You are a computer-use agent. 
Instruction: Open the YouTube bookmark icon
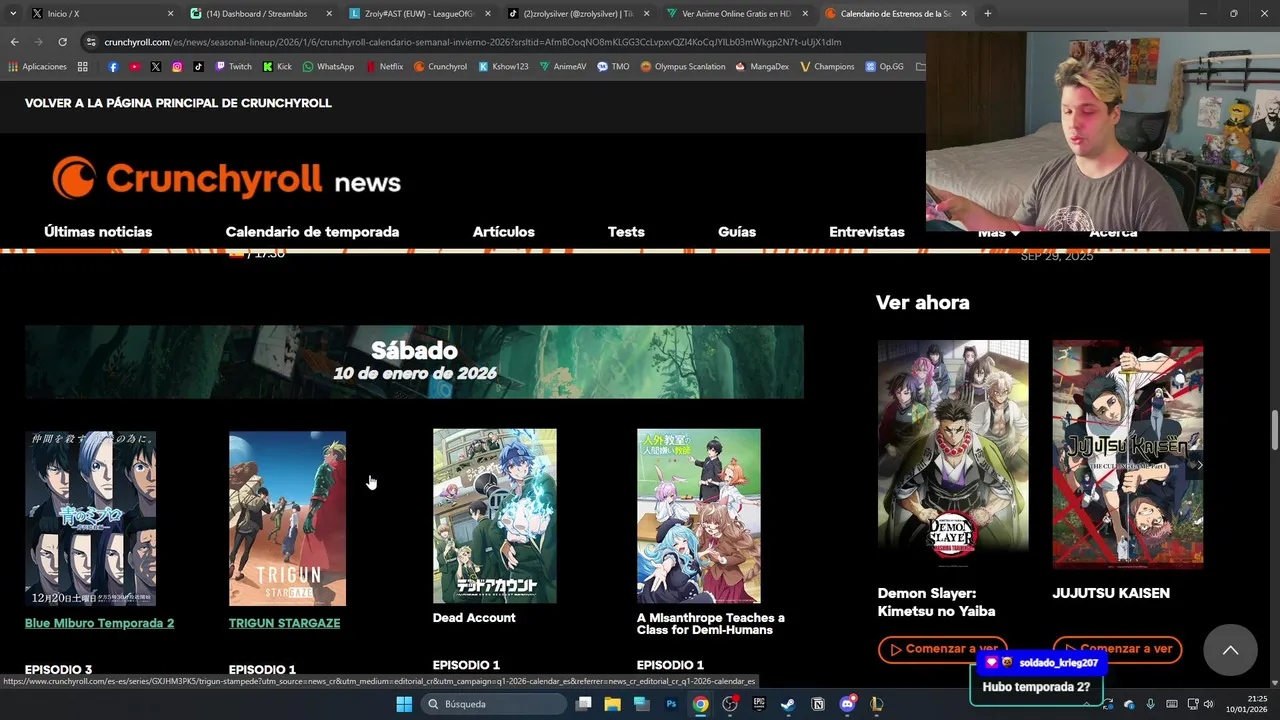134,67
